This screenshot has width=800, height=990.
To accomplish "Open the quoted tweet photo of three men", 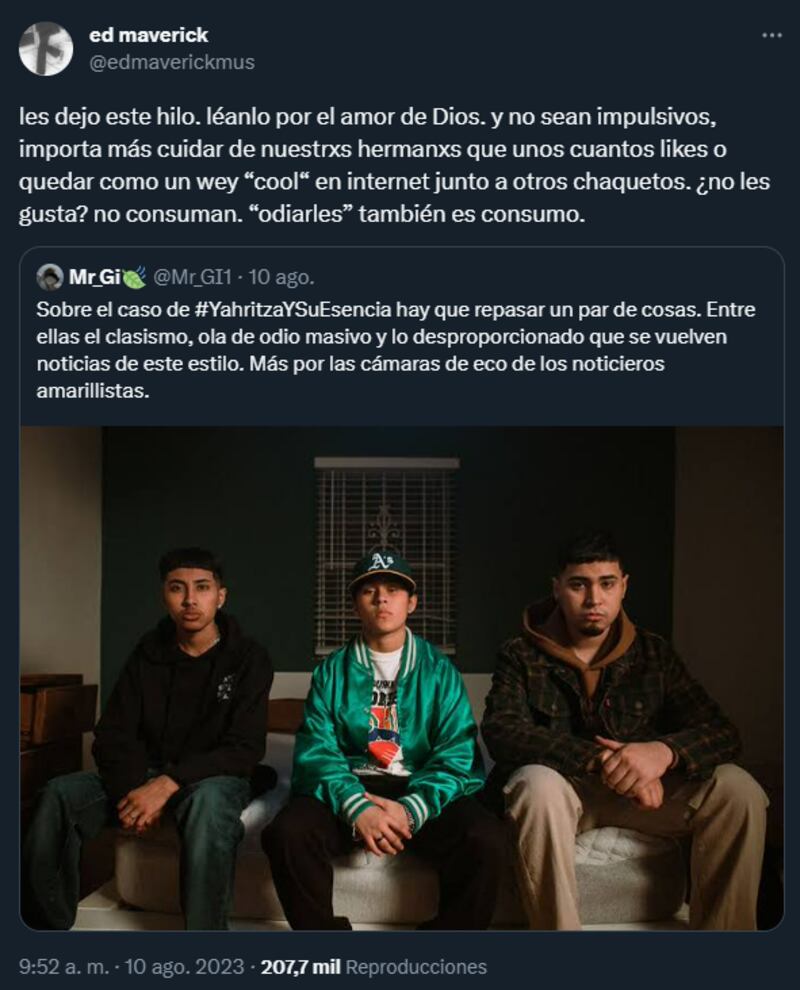I will [x=402, y=677].
